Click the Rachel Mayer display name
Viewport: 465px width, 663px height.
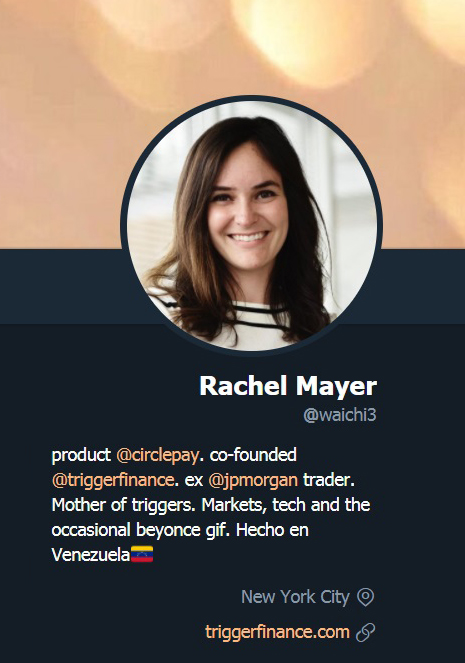[x=288, y=386]
